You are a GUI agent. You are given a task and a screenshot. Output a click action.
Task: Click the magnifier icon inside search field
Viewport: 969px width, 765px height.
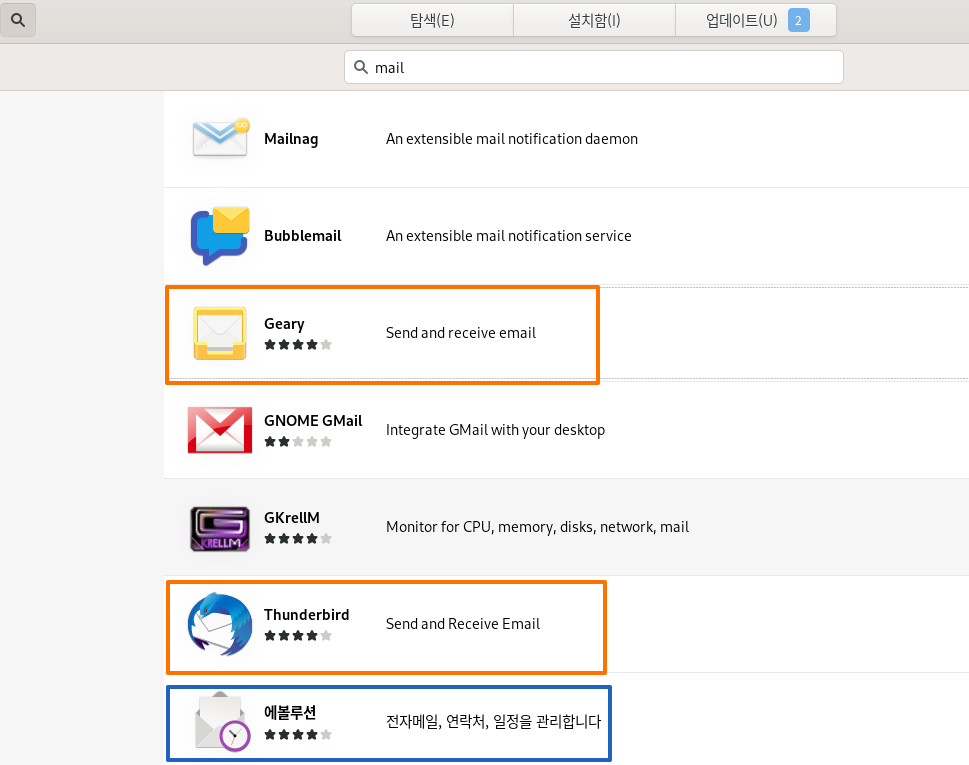point(361,67)
